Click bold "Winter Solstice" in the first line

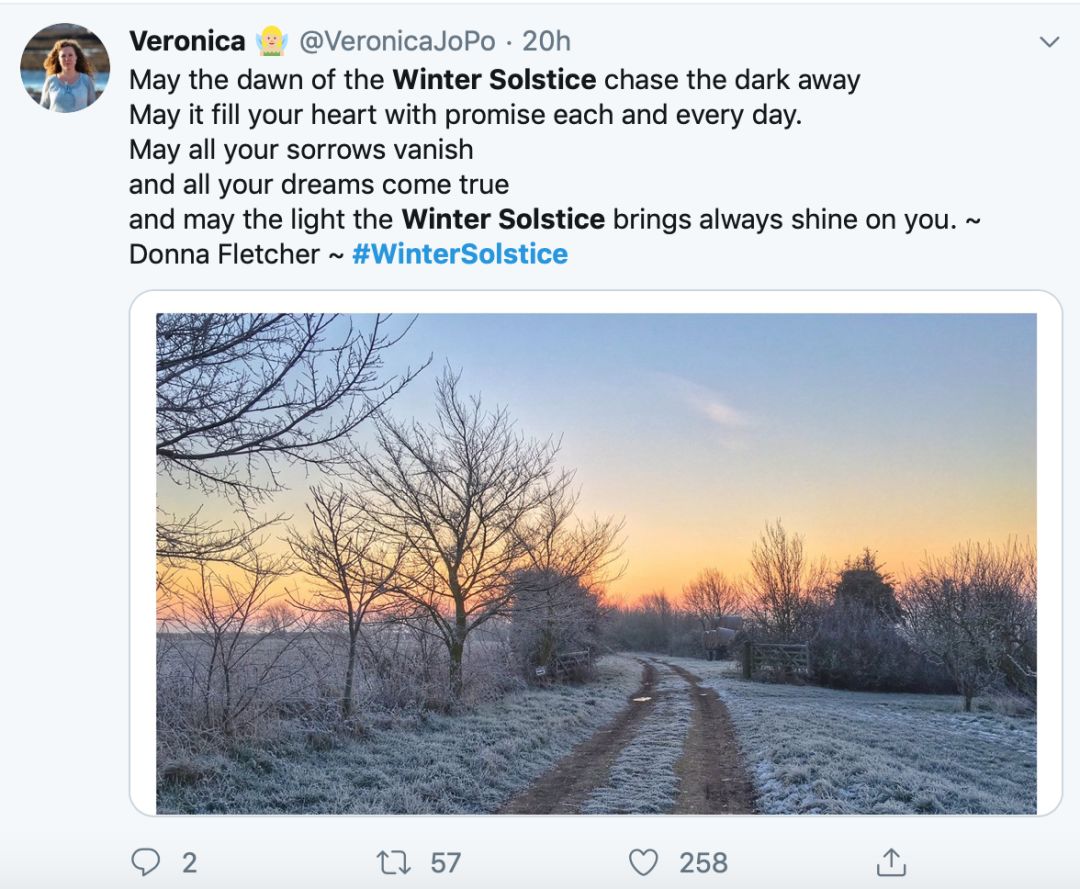[495, 79]
